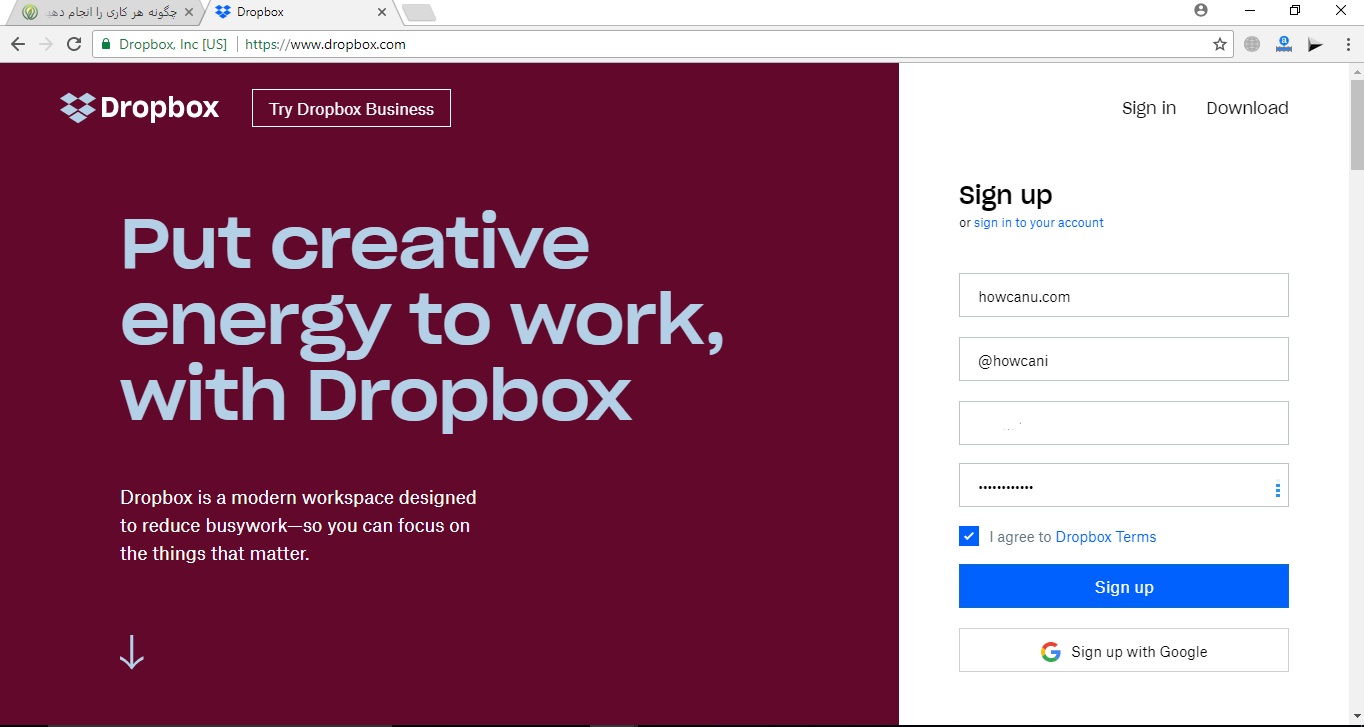Viewport: 1364px width, 727px height.
Task: Open the Chrome three-dot menu
Action: 1346,44
